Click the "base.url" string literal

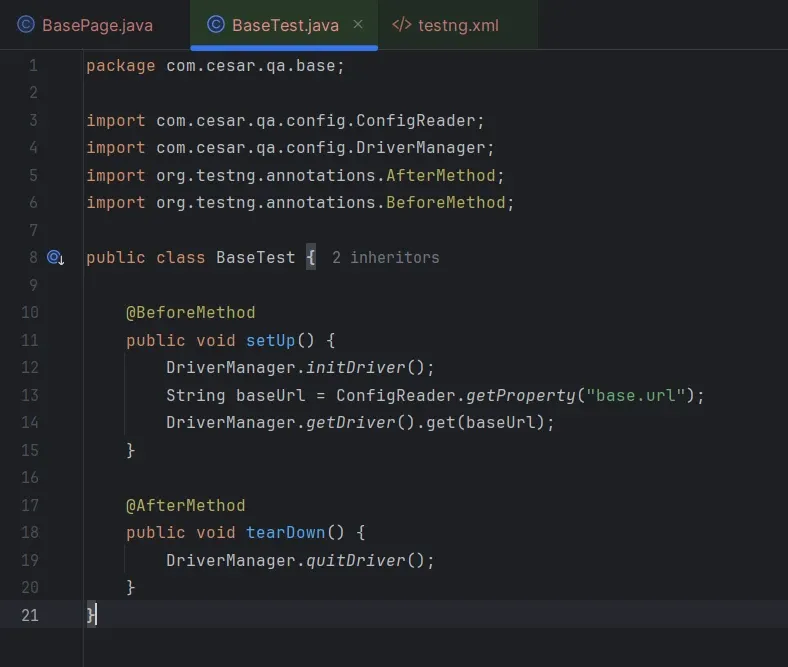click(636, 395)
